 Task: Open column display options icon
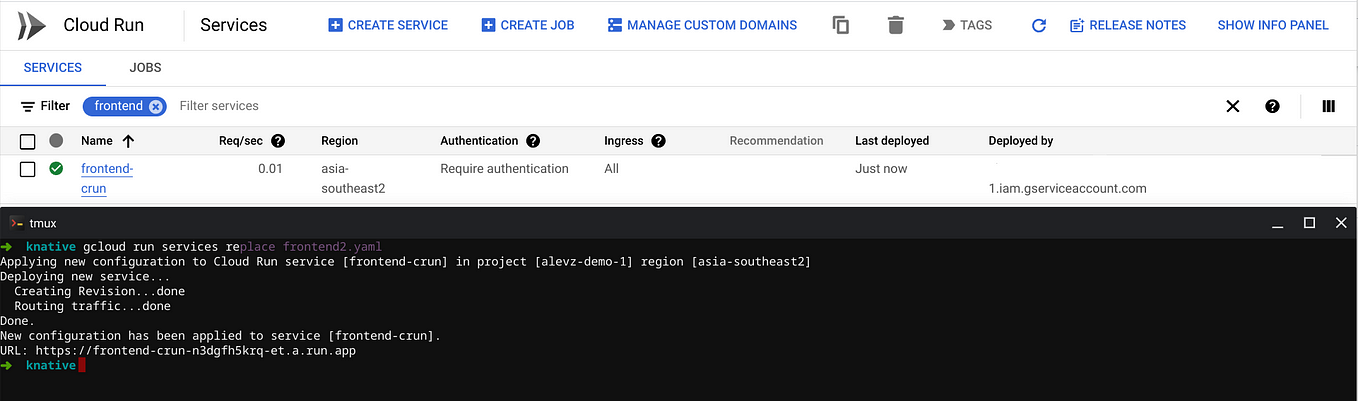click(1328, 106)
